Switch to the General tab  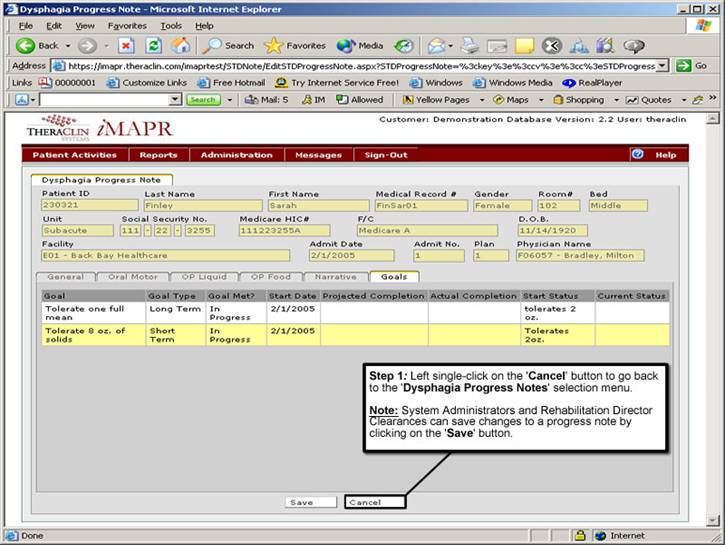pos(66,276)
